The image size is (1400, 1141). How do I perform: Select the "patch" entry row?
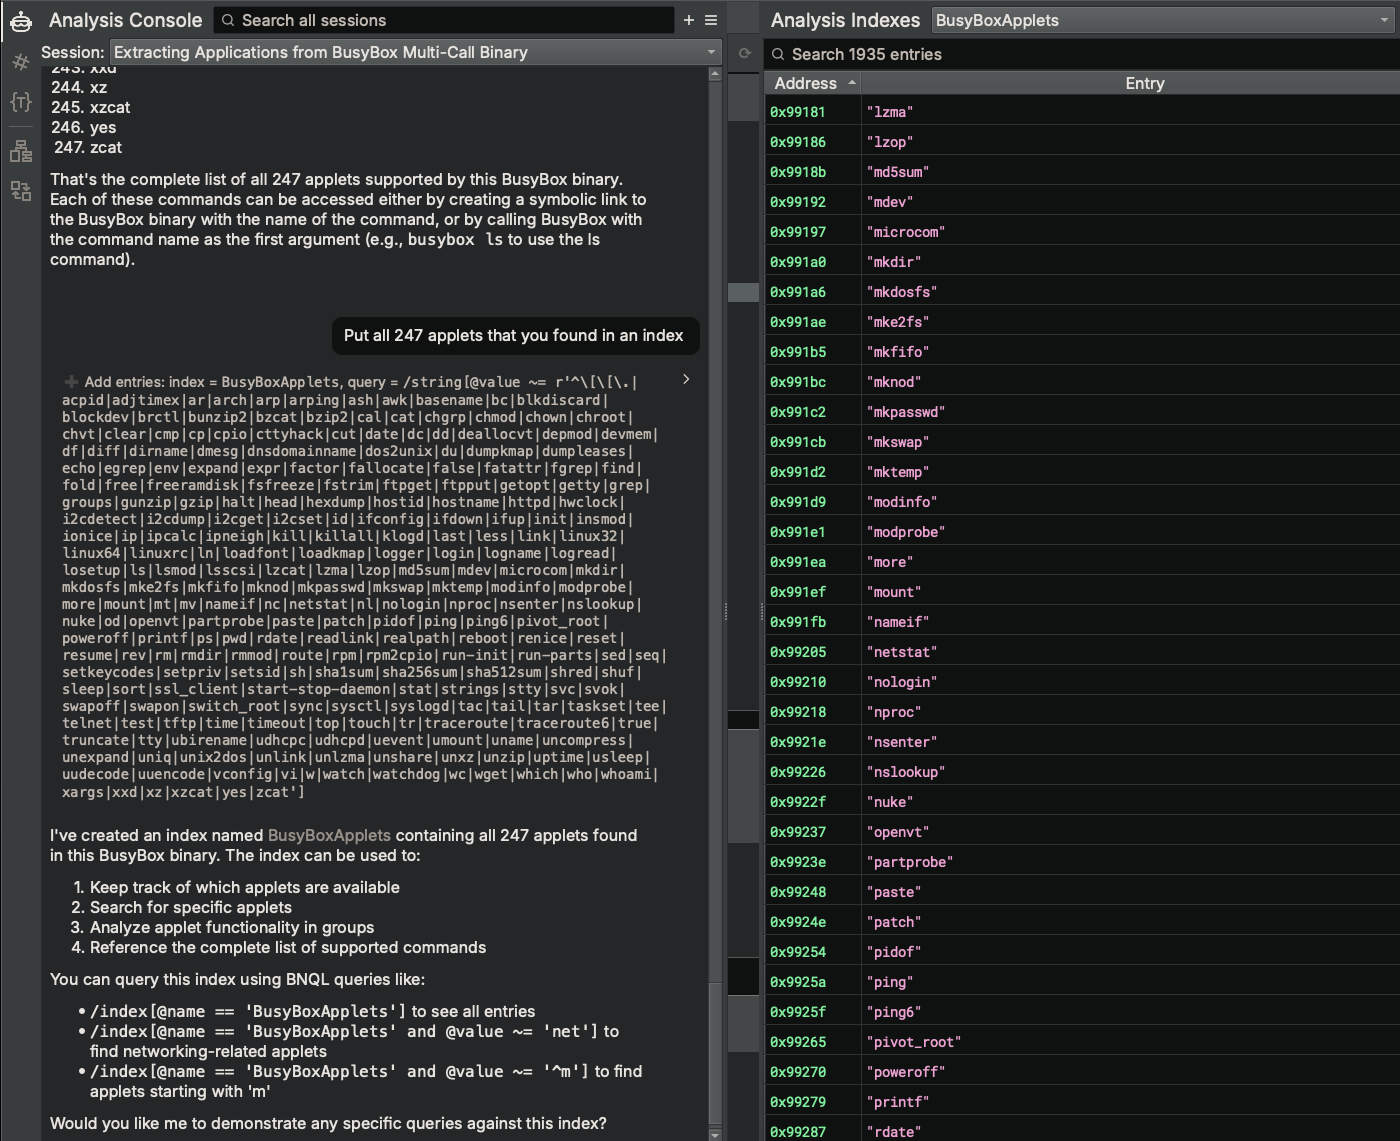click(1082, 922)
